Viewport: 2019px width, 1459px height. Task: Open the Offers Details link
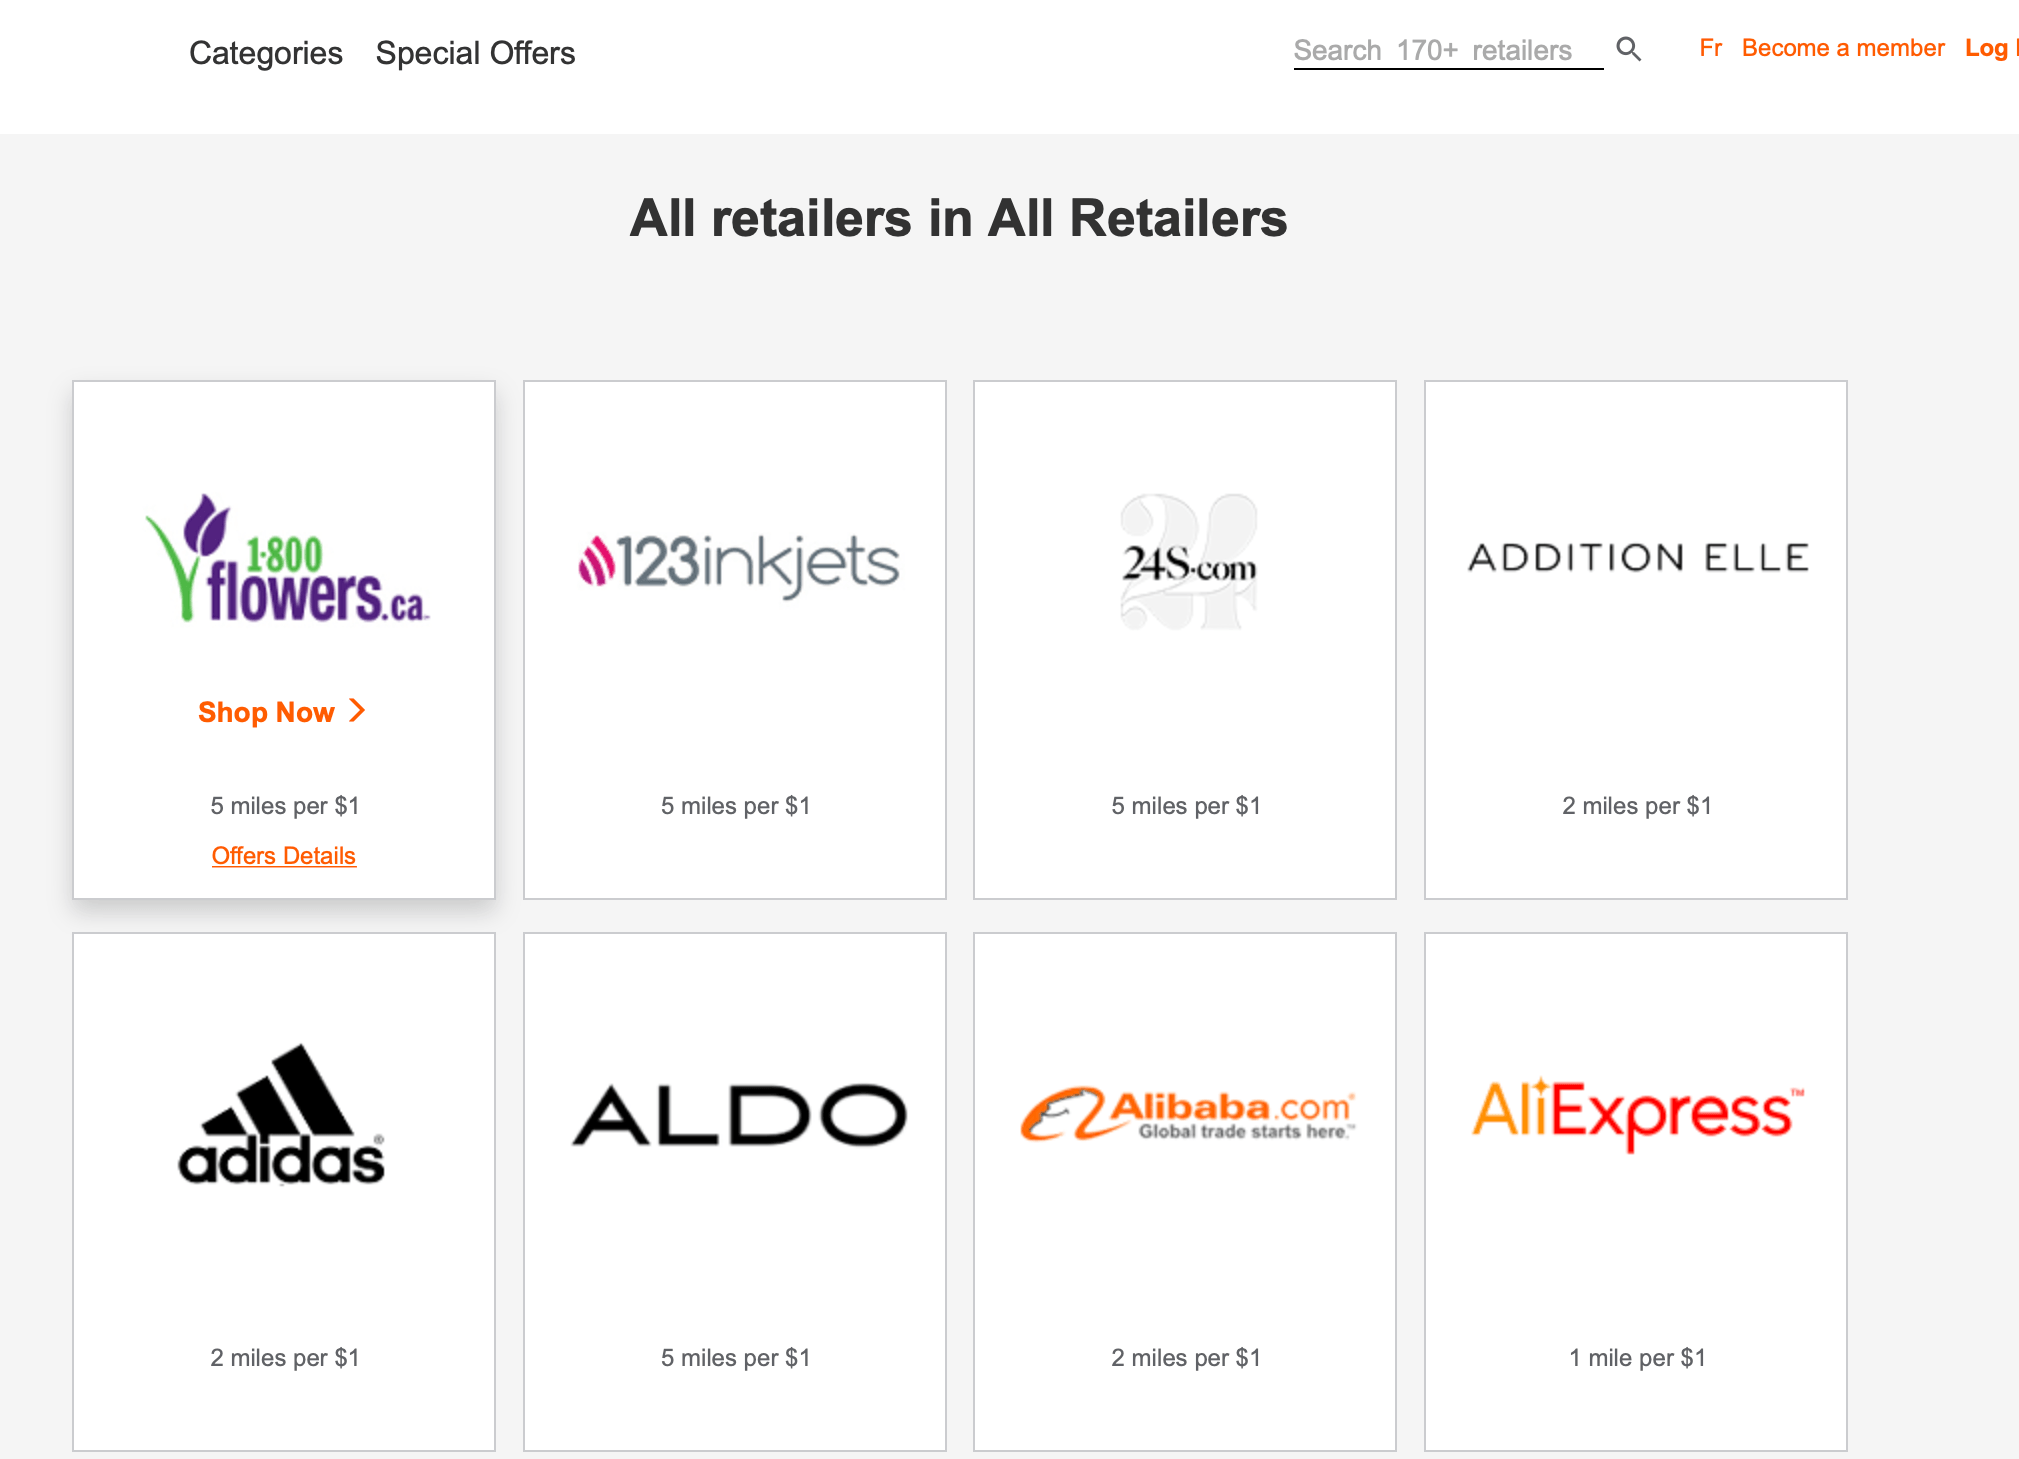(283, 855)
